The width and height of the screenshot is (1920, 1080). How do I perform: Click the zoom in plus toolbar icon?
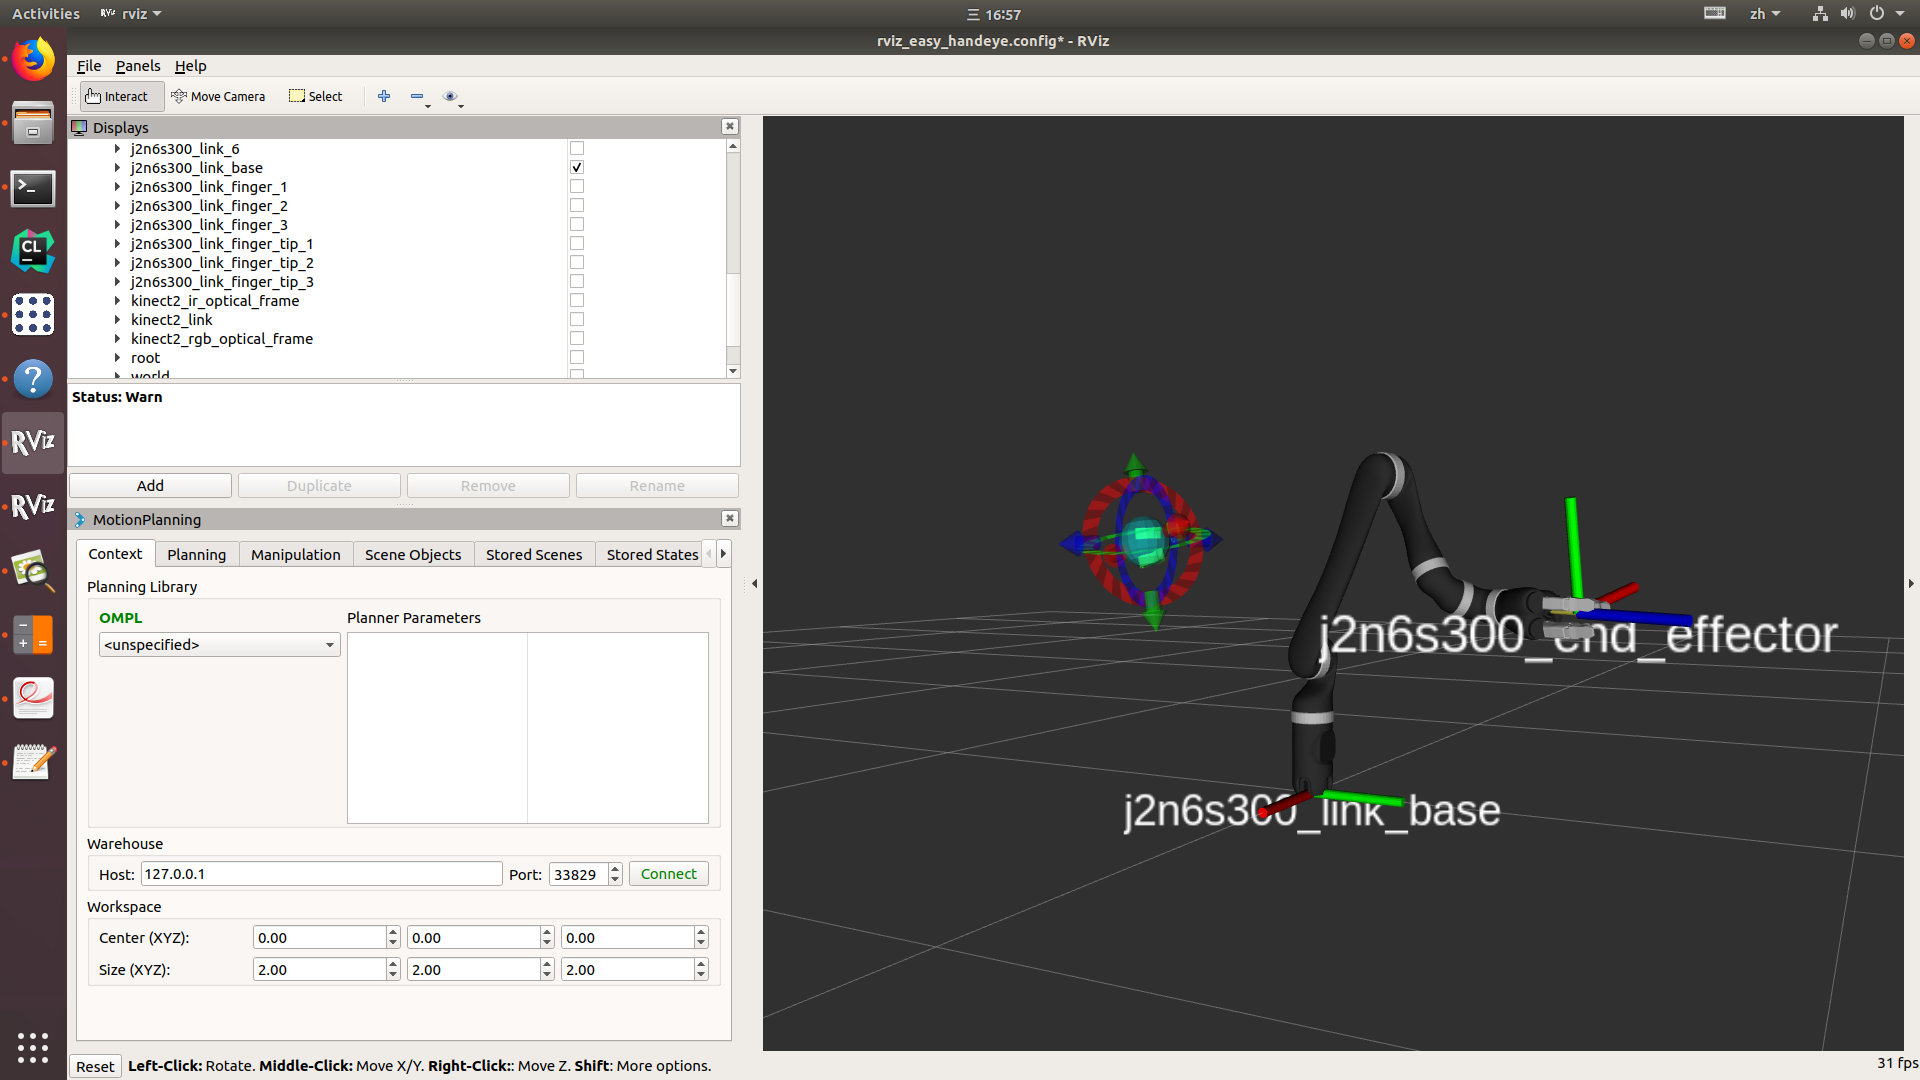point(384,96)
